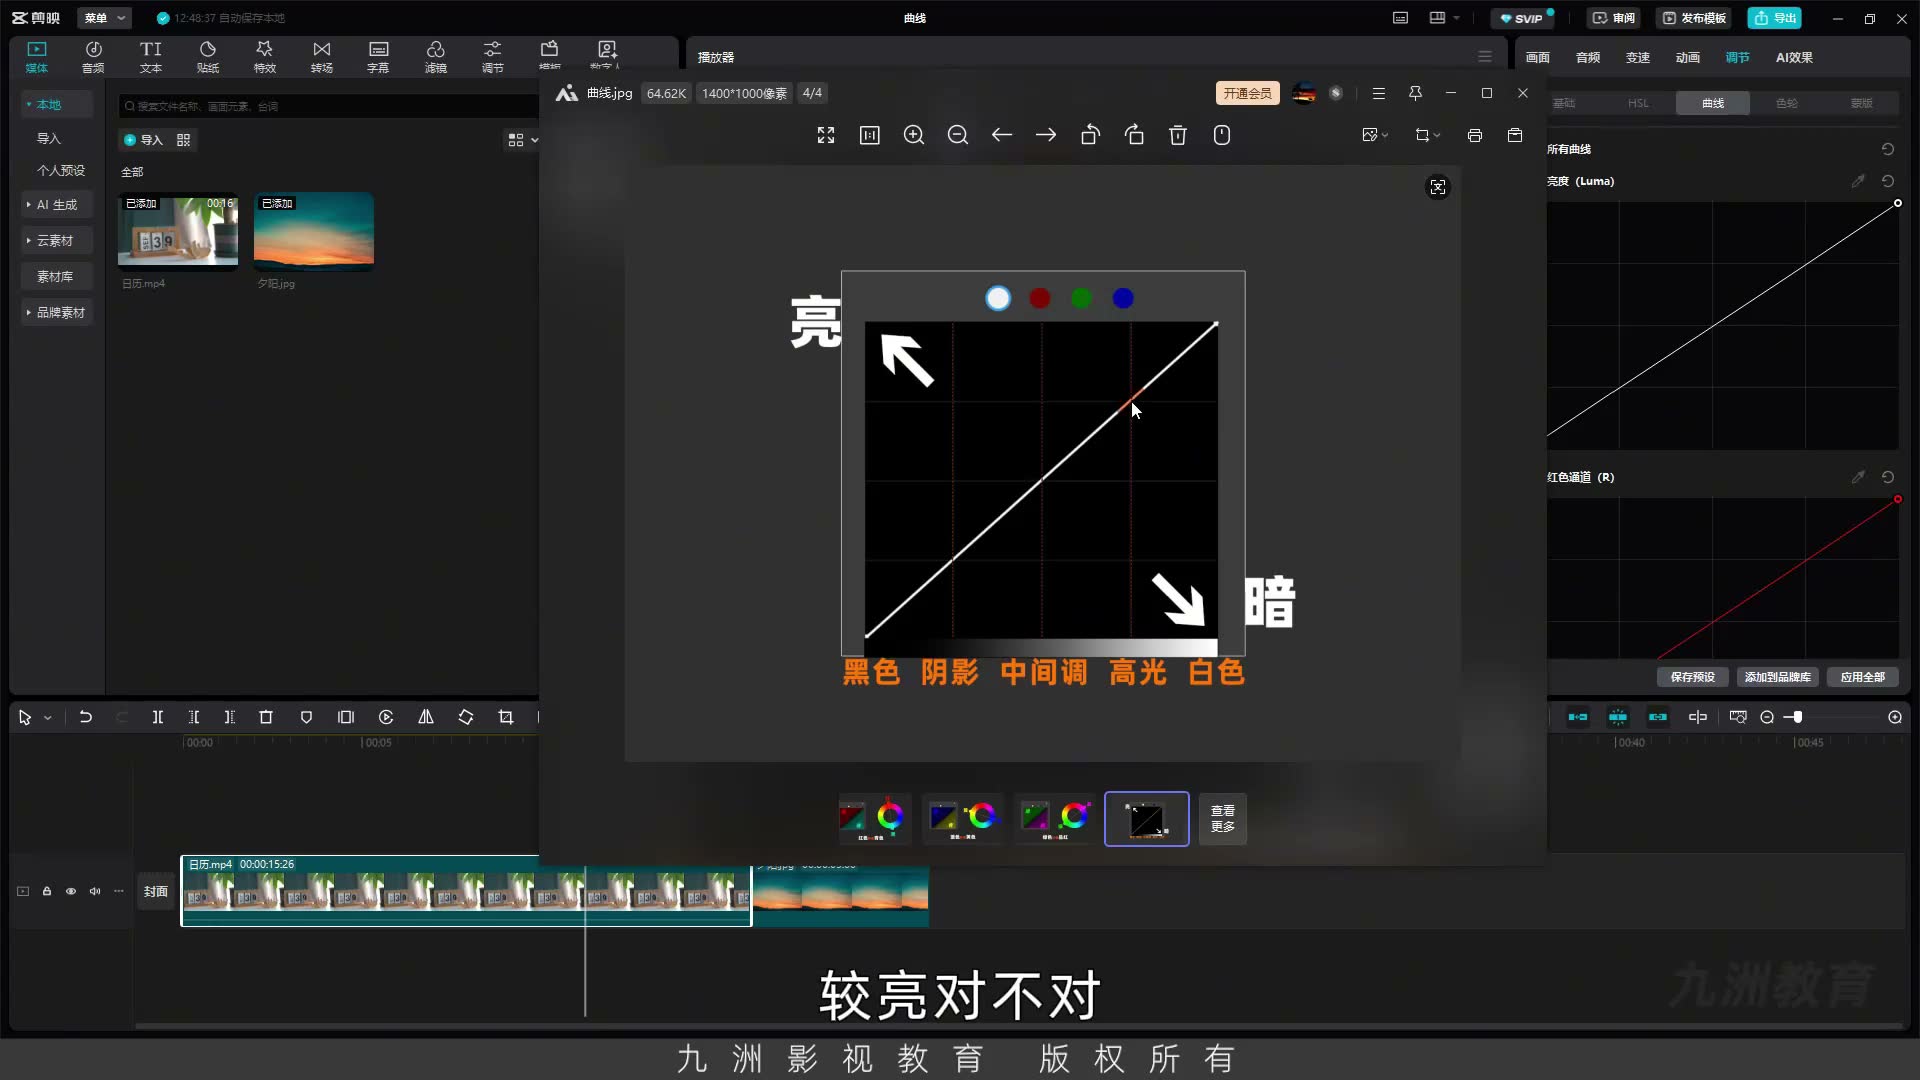Viewport: 1920px width, 1080px height.
Task: Switch to the 音频 tab in right panel
Action: click(1588, 57)
